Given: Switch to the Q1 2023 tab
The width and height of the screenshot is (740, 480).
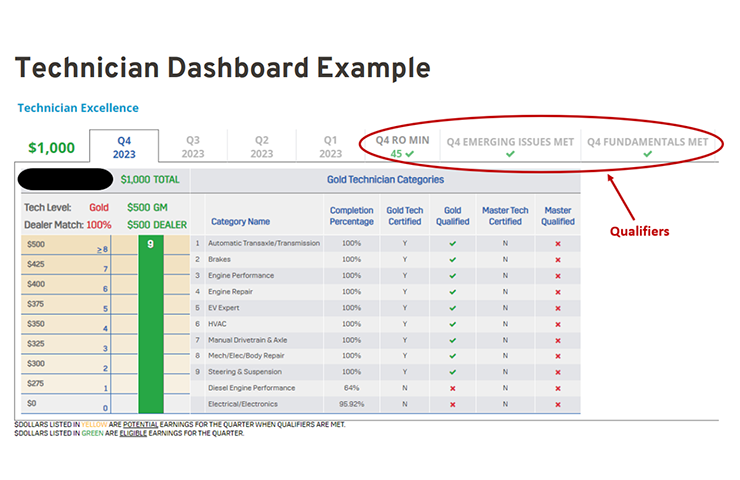Looking at the screenshot, I should [330, 147].
